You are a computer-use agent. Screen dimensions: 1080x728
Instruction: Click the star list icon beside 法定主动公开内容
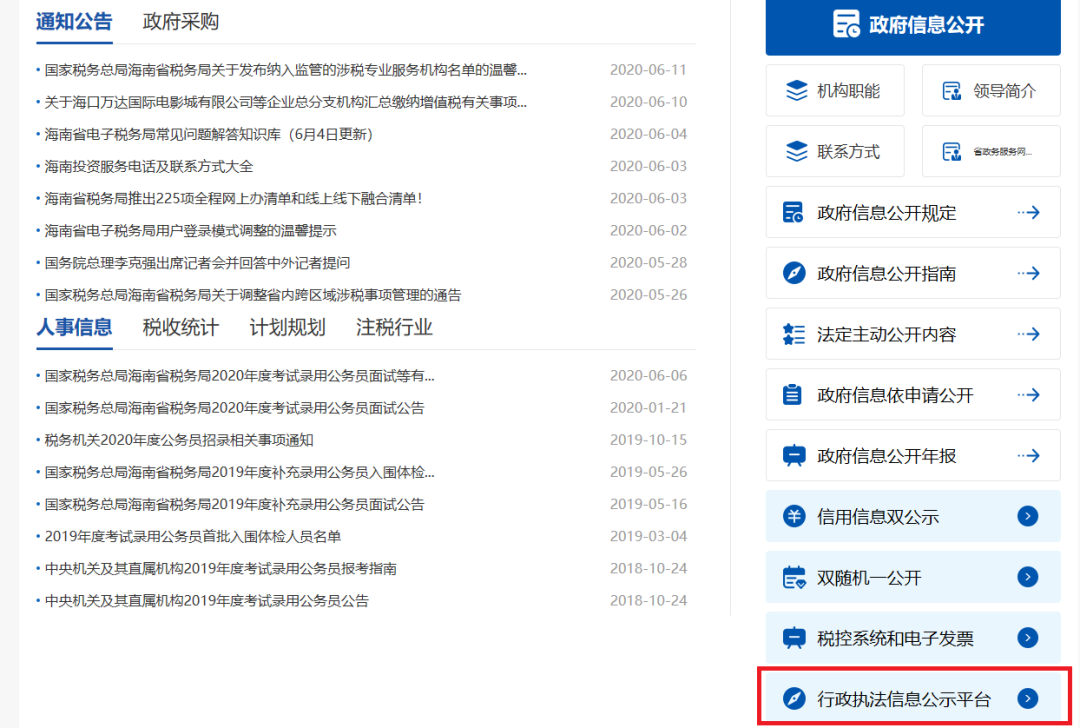coord(794,334)
